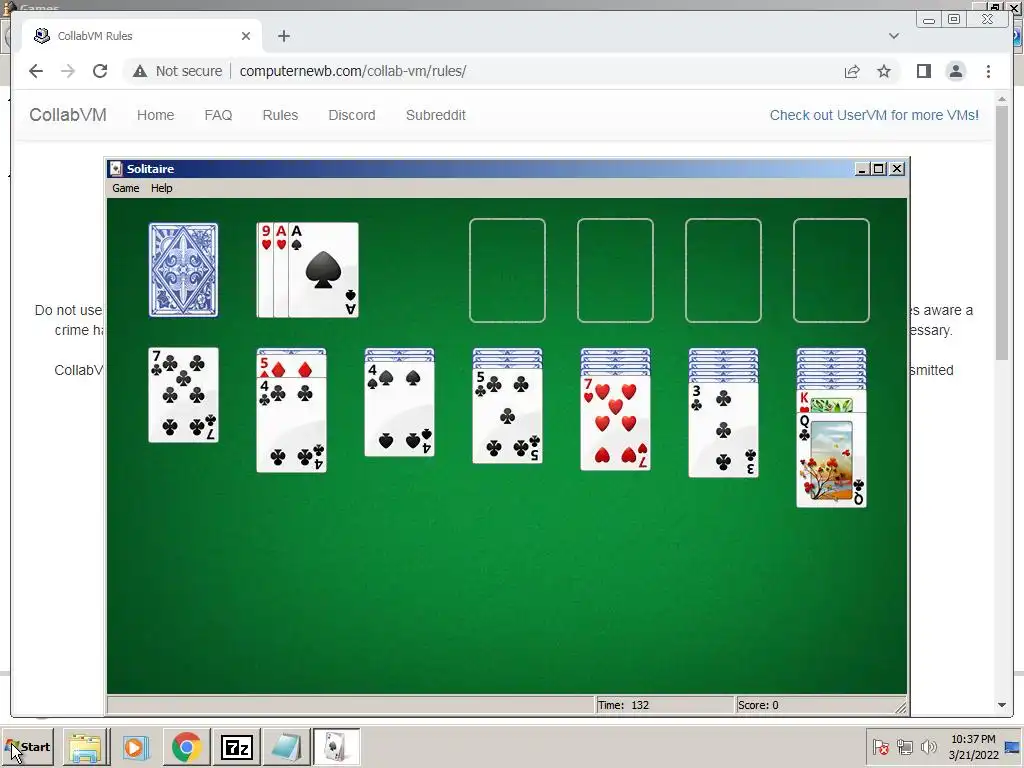Click the Solitaire title bar app icon
Image resolution: width=1024 pixels, height=768 pixels.
click(116, 168)
